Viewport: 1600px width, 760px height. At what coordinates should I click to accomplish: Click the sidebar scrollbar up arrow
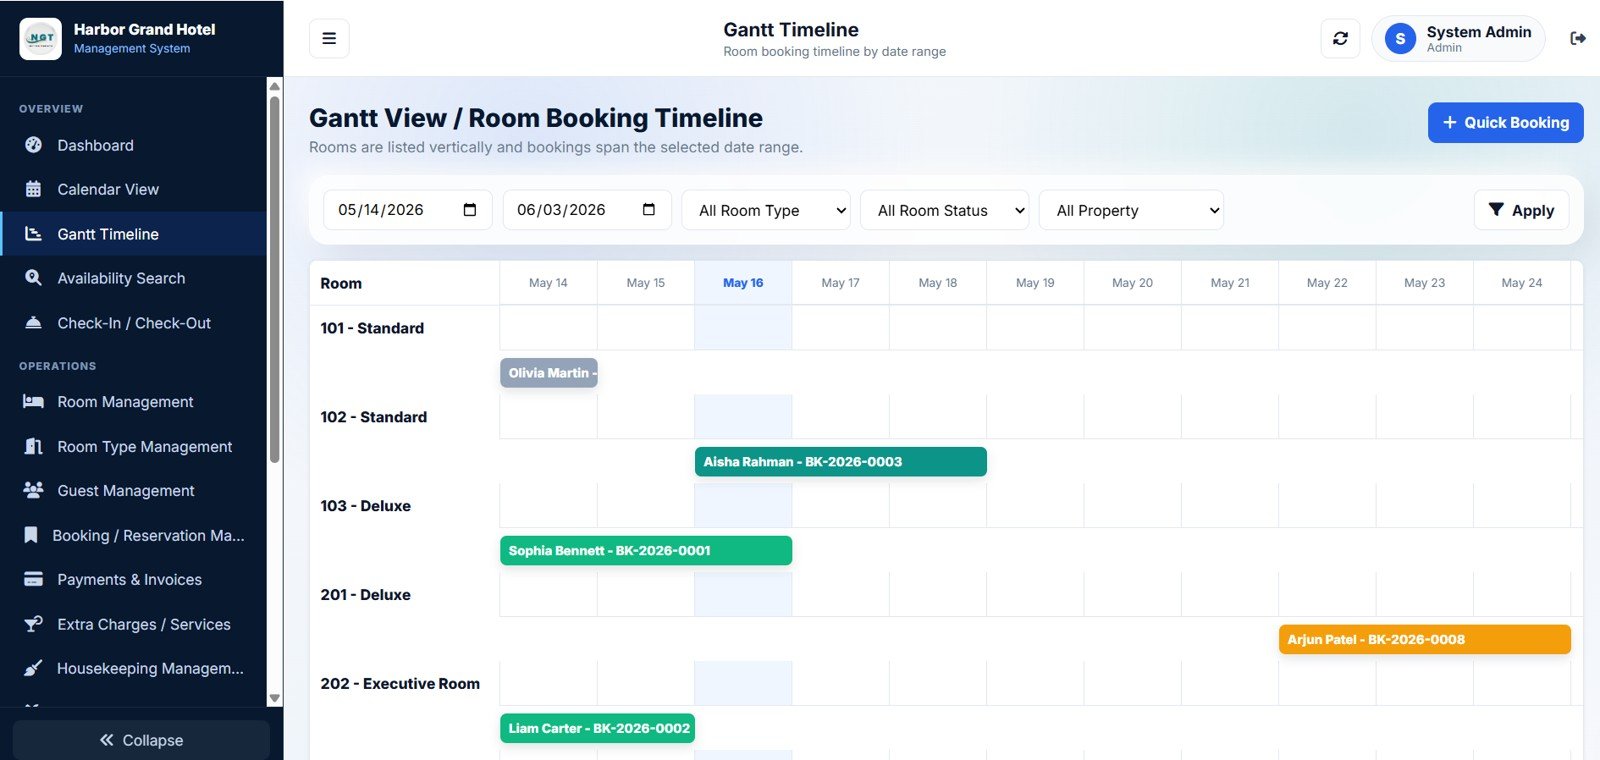275,86
